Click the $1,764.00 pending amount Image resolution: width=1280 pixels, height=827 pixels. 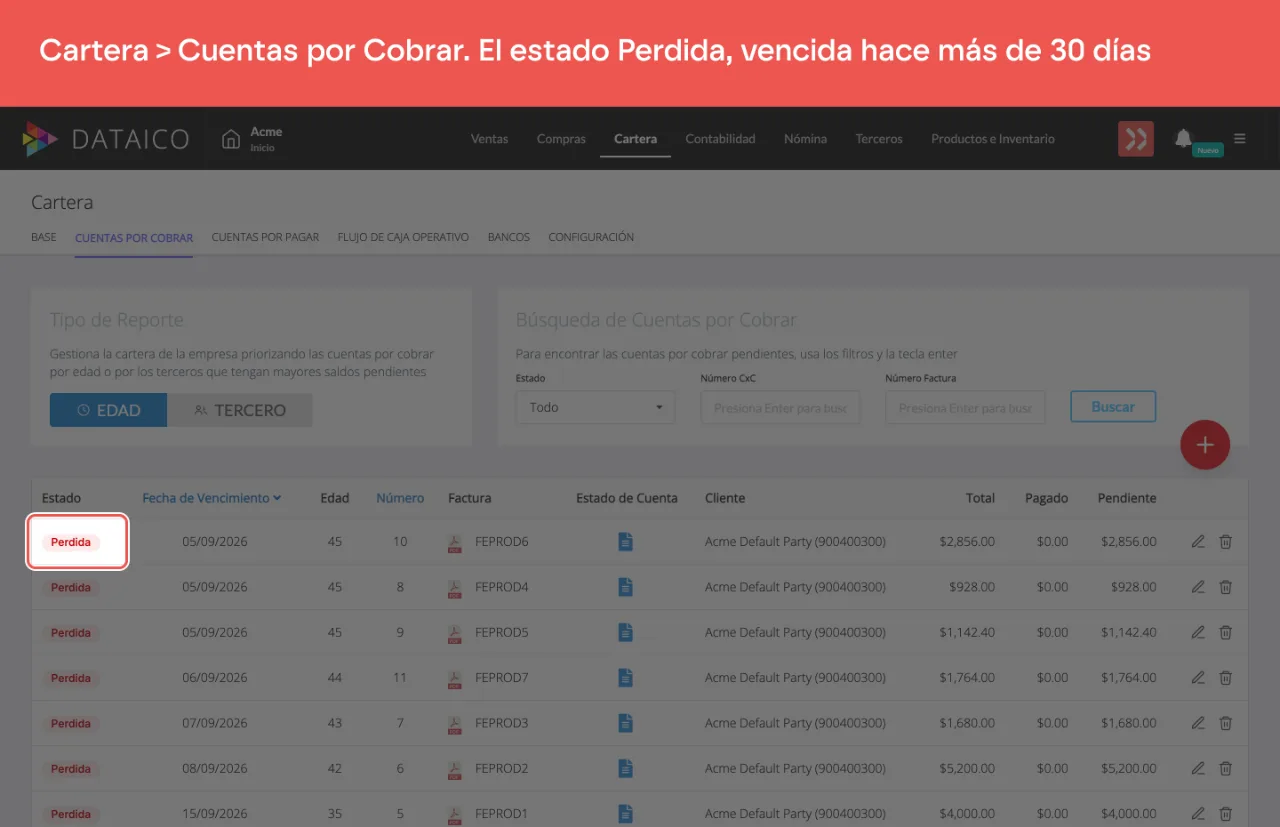click(1129, 678)
